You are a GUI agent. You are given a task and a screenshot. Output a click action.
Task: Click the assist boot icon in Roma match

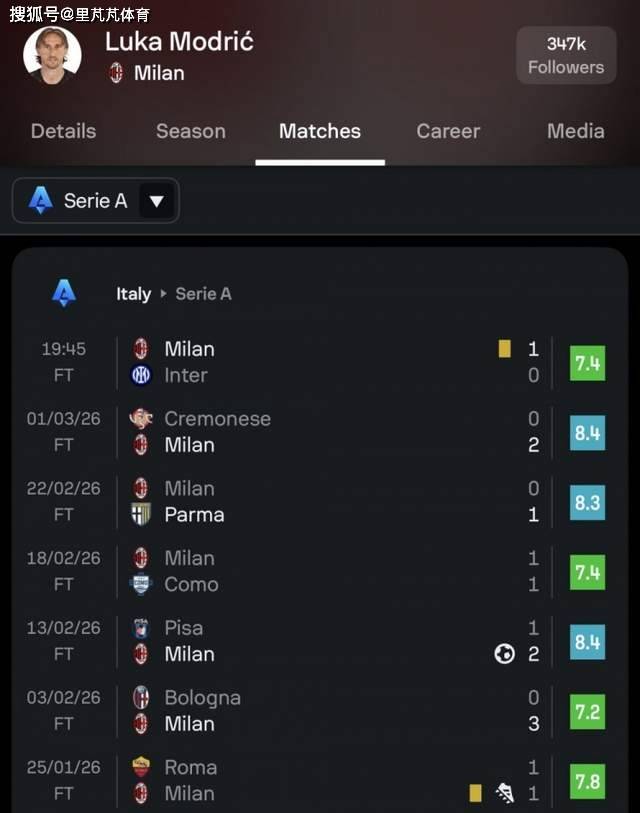tap(505, 793)
